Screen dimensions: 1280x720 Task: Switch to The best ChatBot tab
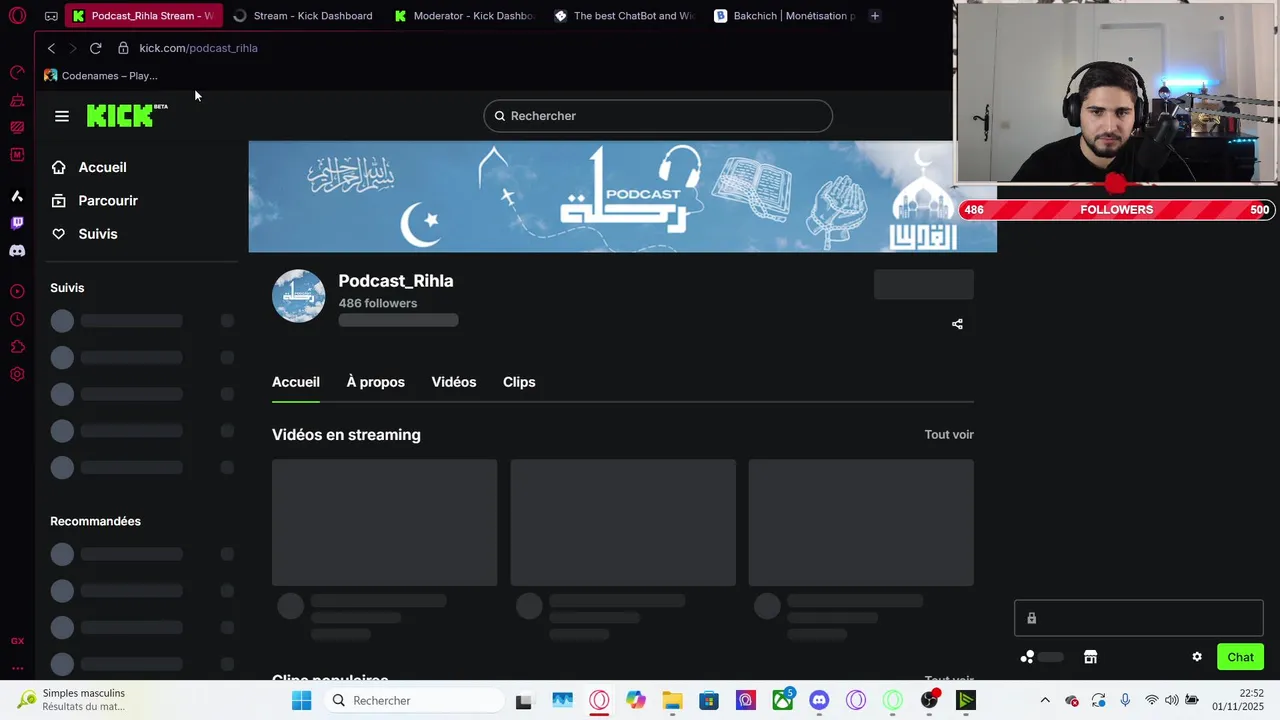624,16
